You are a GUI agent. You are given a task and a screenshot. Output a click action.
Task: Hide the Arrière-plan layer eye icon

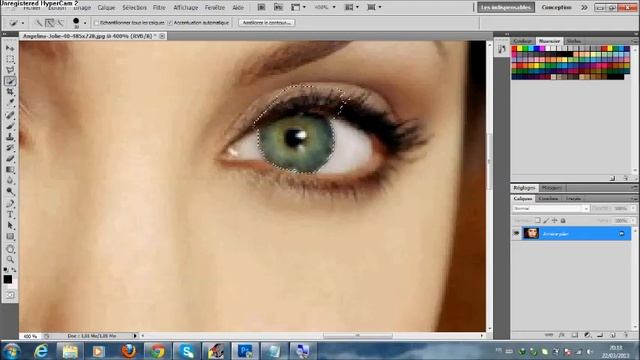click(x=516, y=233)
